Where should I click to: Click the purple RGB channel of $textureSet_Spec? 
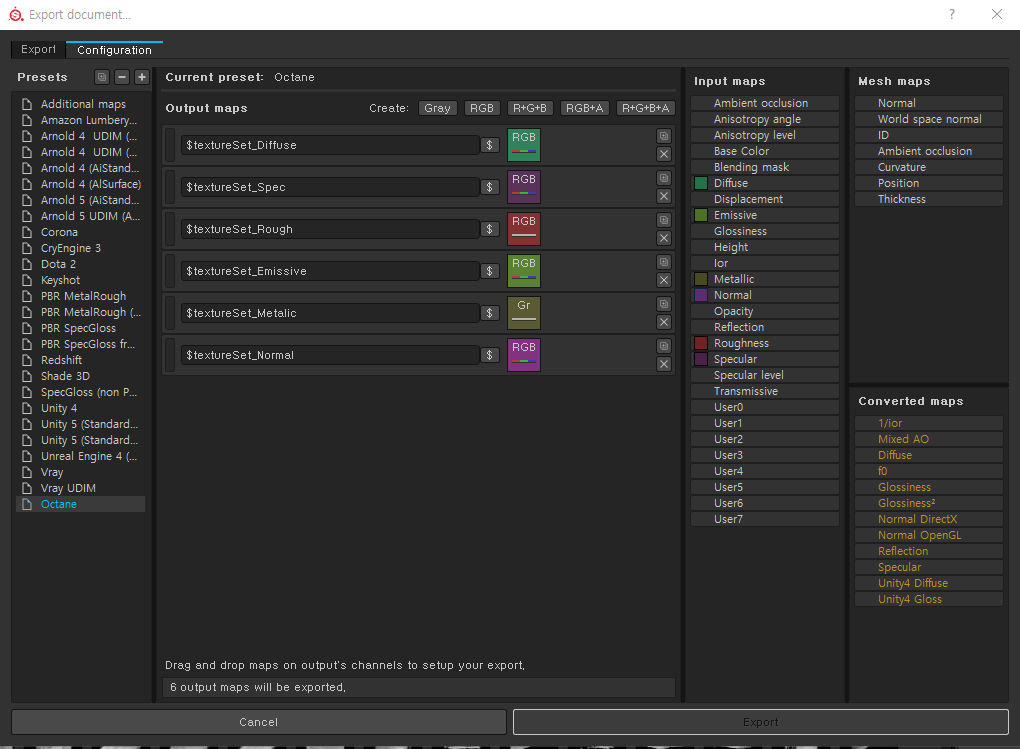(x=524, y=187)
